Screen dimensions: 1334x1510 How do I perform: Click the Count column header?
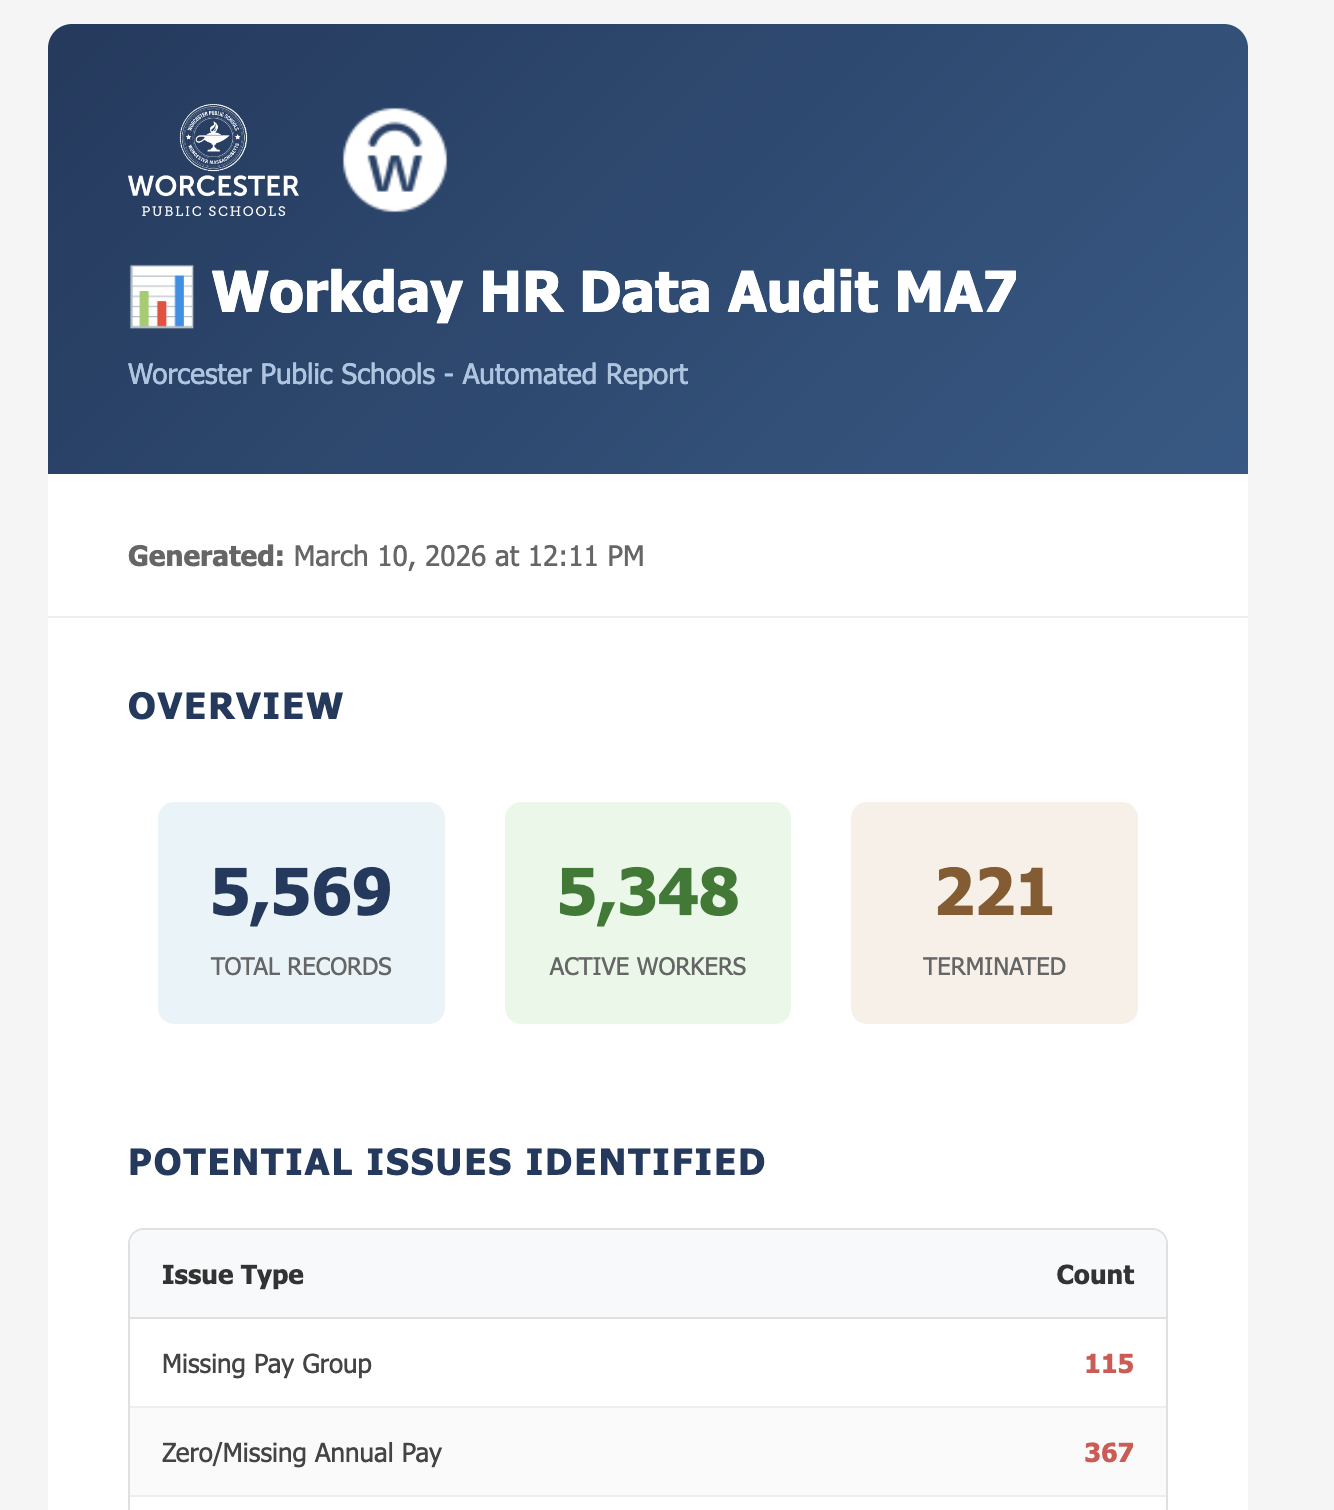click(x=1095, y=1275)
